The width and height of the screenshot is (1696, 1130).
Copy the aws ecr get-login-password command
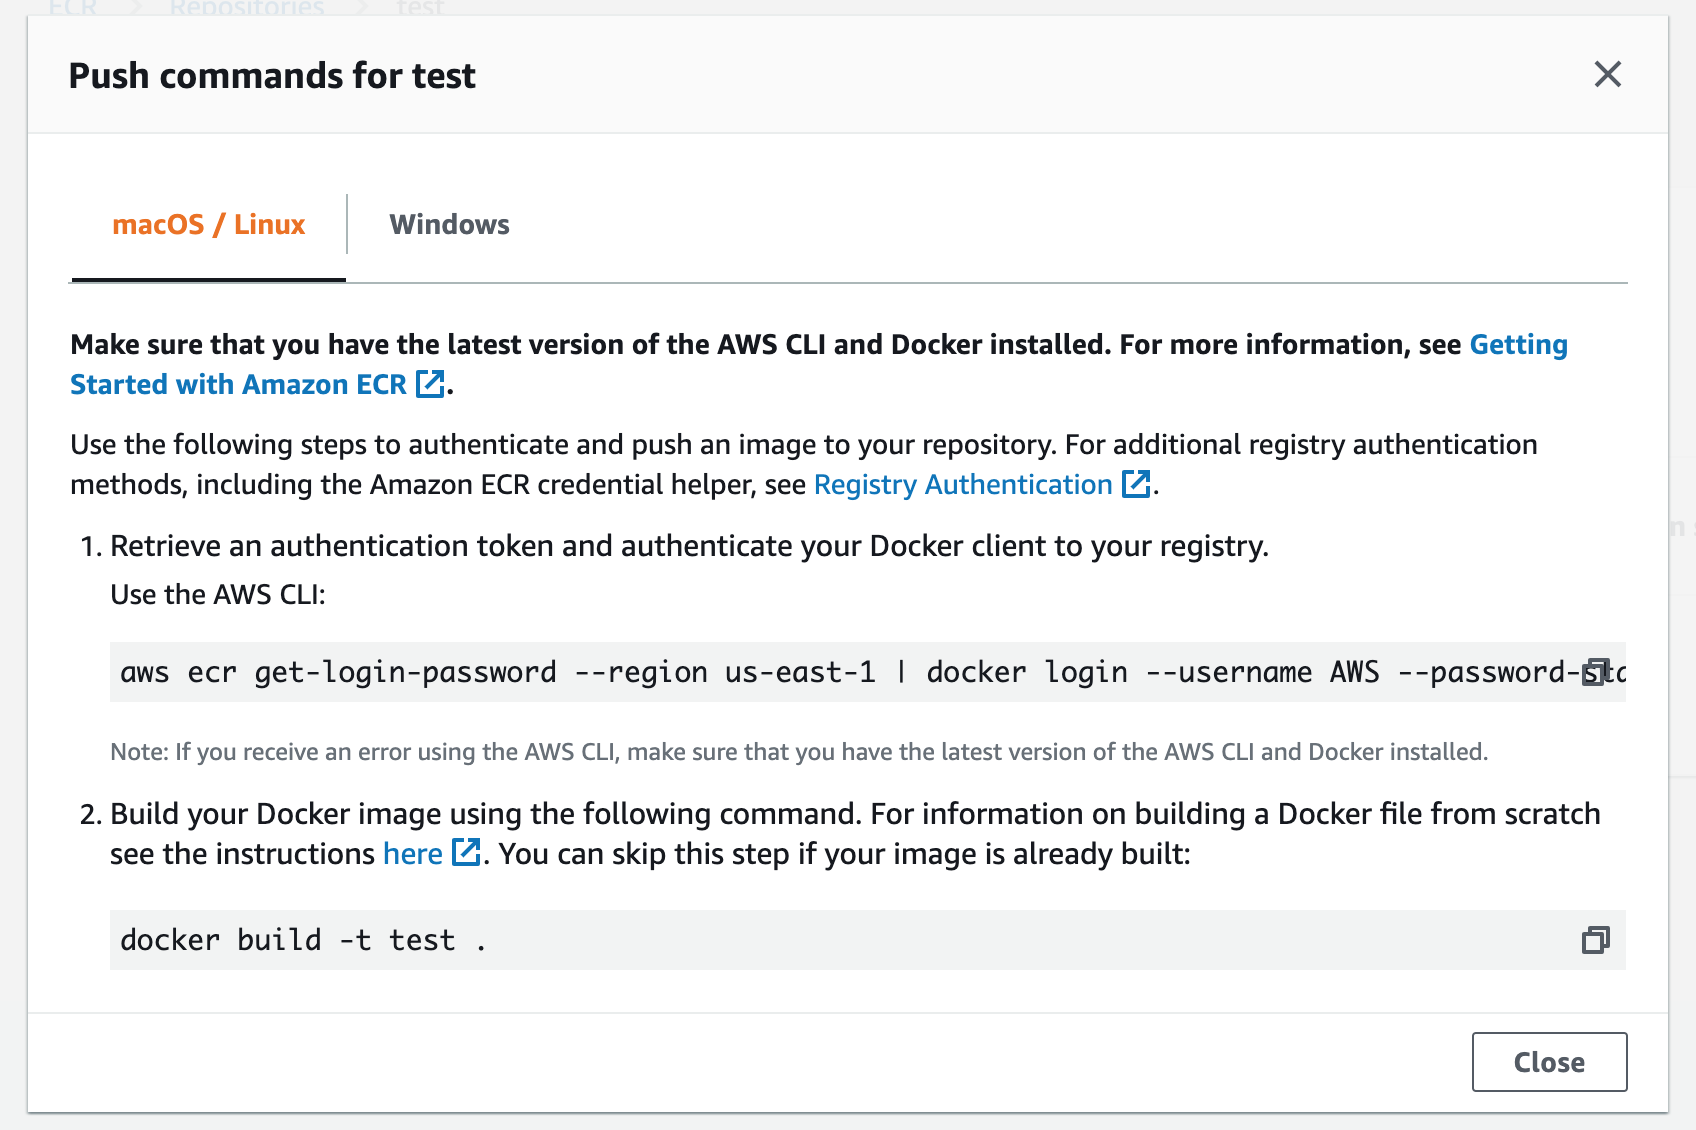point(1595,672)
